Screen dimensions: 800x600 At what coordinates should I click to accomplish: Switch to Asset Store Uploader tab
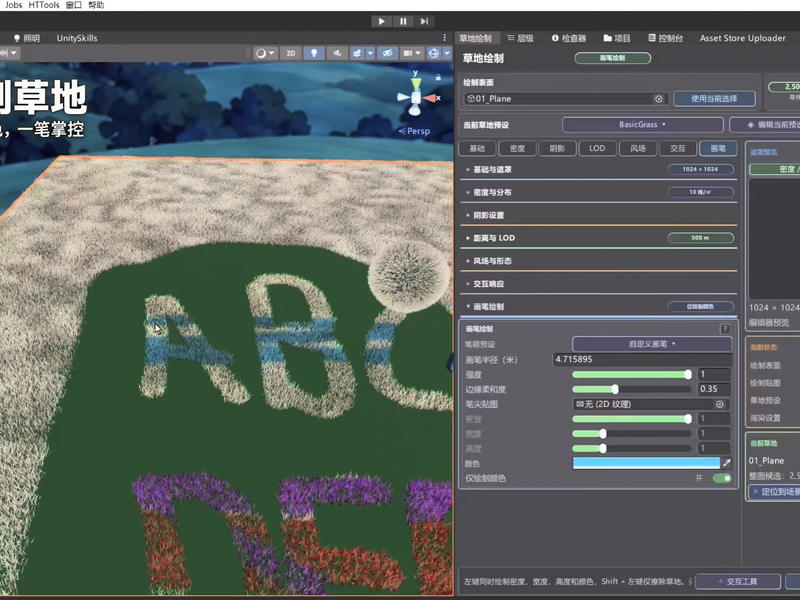point(742,38)
